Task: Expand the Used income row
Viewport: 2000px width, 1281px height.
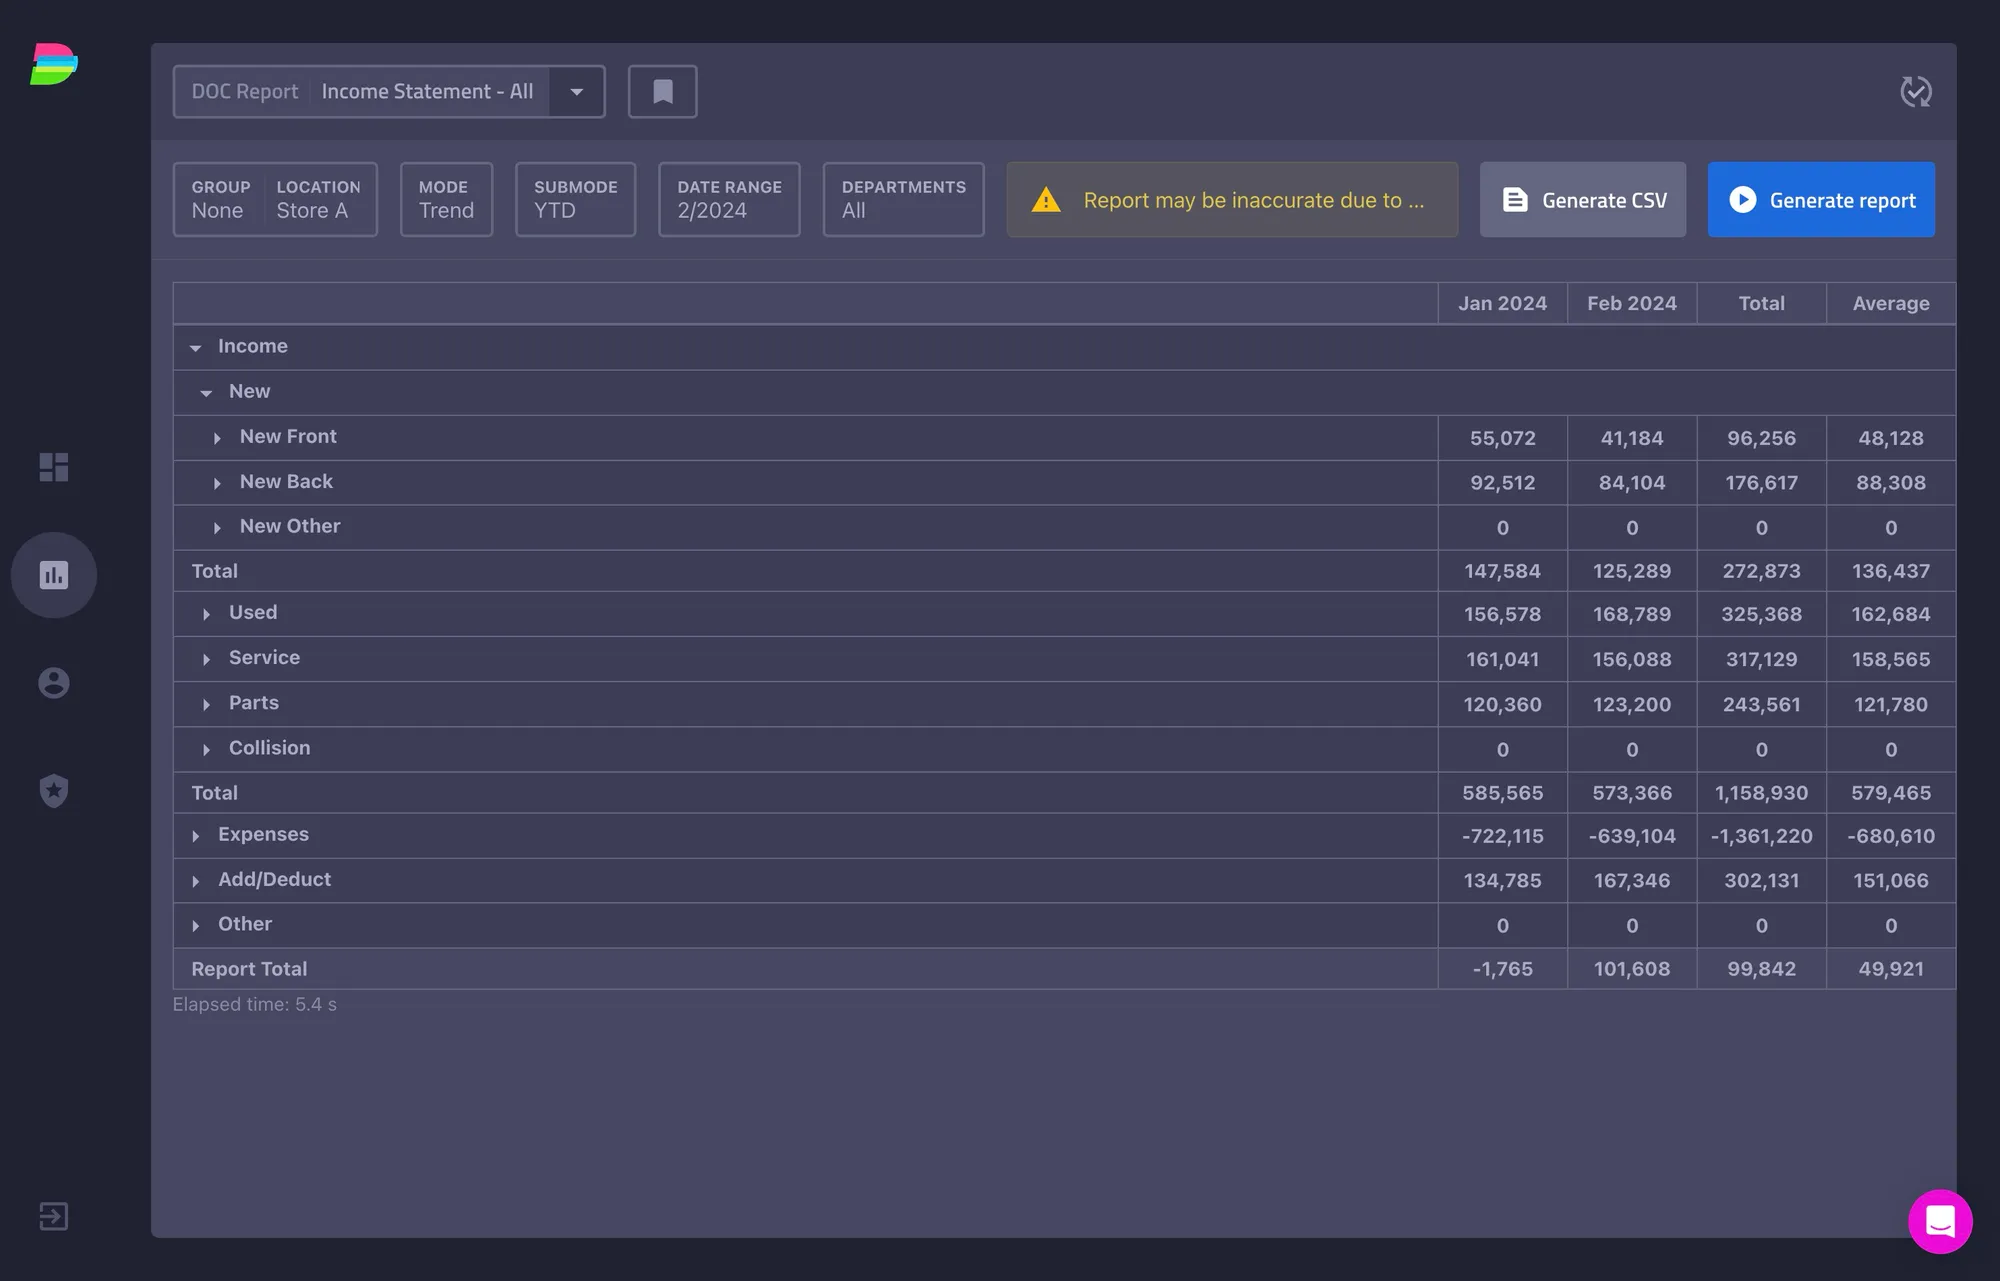Action: [x=206, y=614]
